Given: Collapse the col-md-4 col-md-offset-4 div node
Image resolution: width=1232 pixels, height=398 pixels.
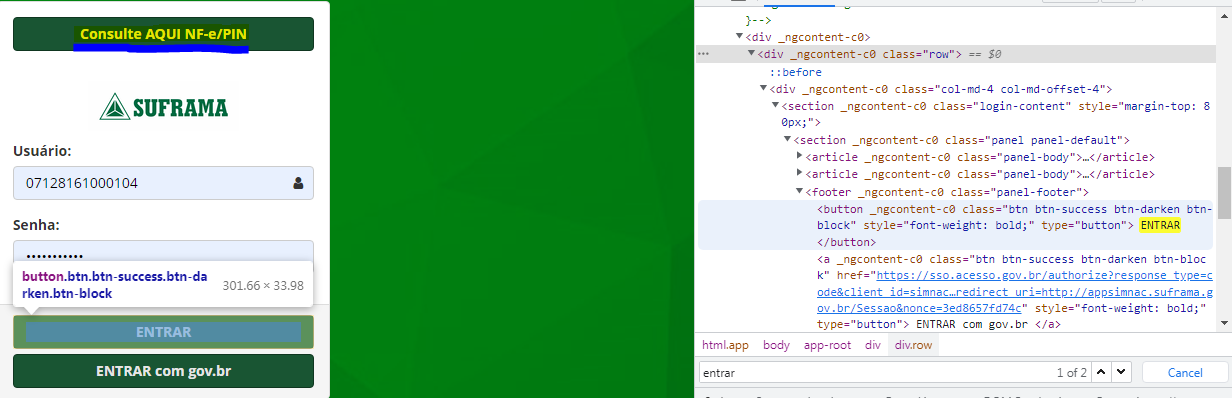Looking at the screenshot, I should tap(763, 89).
